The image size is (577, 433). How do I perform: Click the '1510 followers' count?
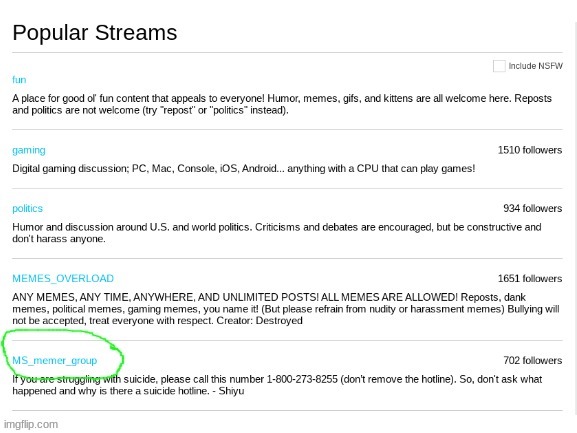point(530,150)
